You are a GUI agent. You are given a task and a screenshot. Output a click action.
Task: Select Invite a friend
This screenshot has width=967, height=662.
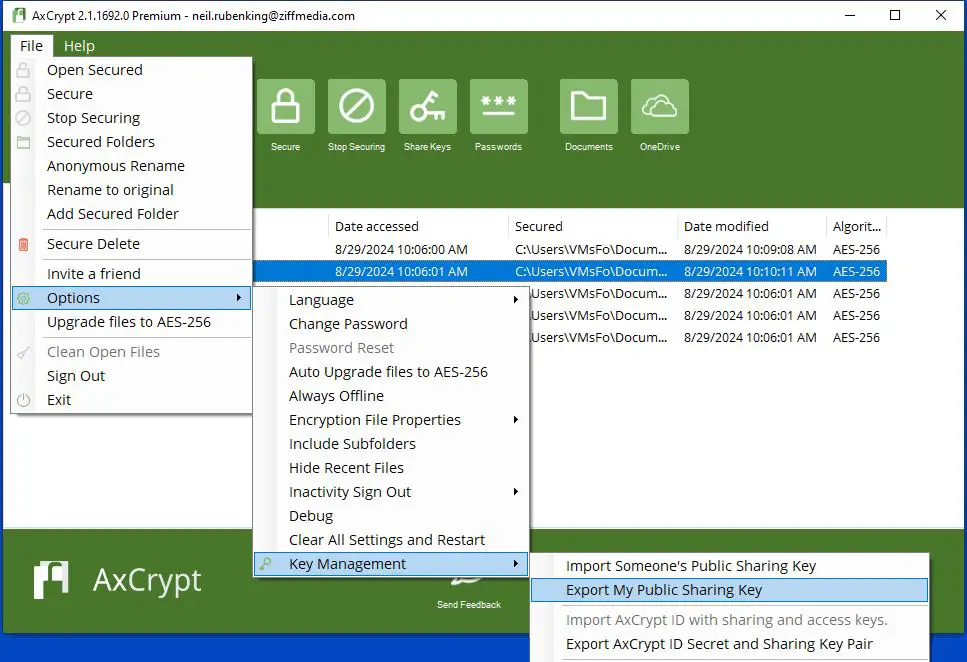pyautogui.click(x=131, y=274)
